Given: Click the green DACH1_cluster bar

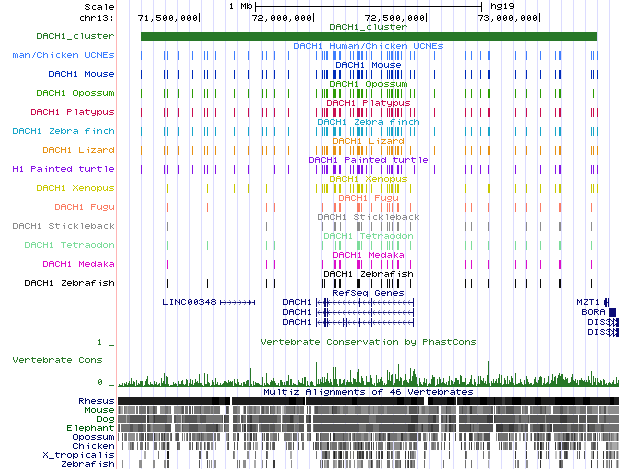Looking at the screenshot, I should point(368,36).
